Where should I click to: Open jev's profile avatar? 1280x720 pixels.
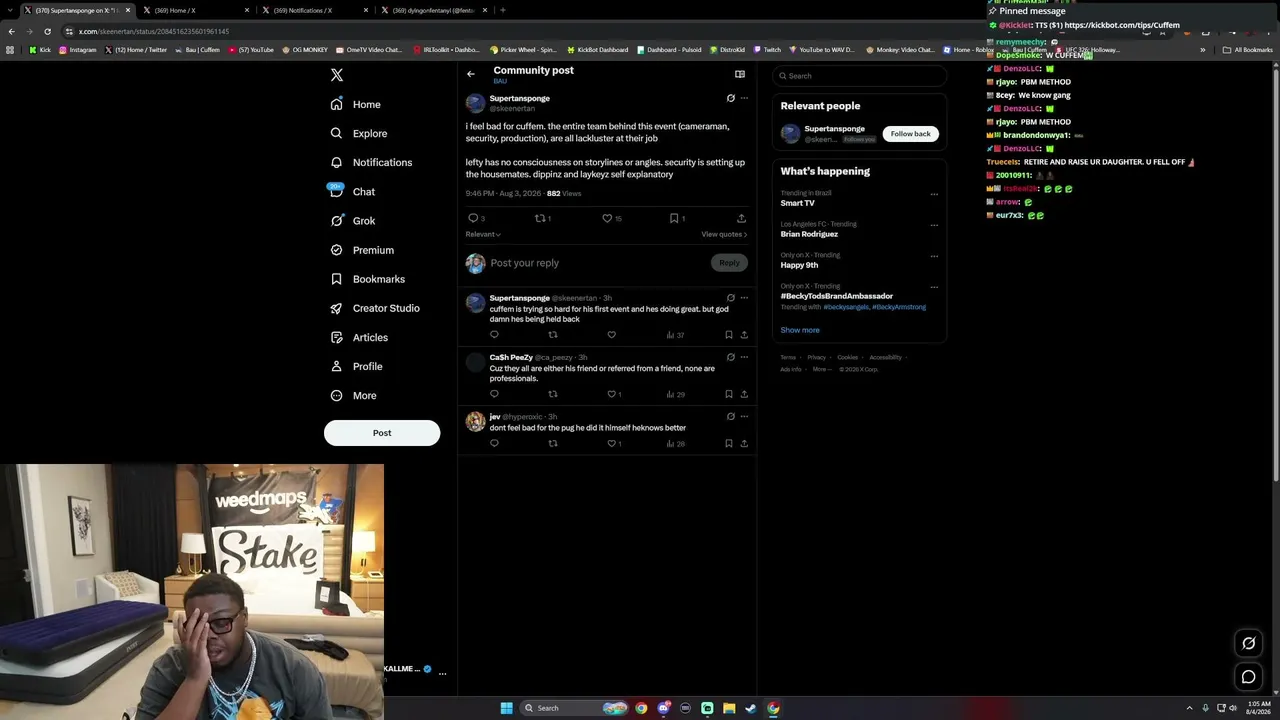tap(475, 421)
